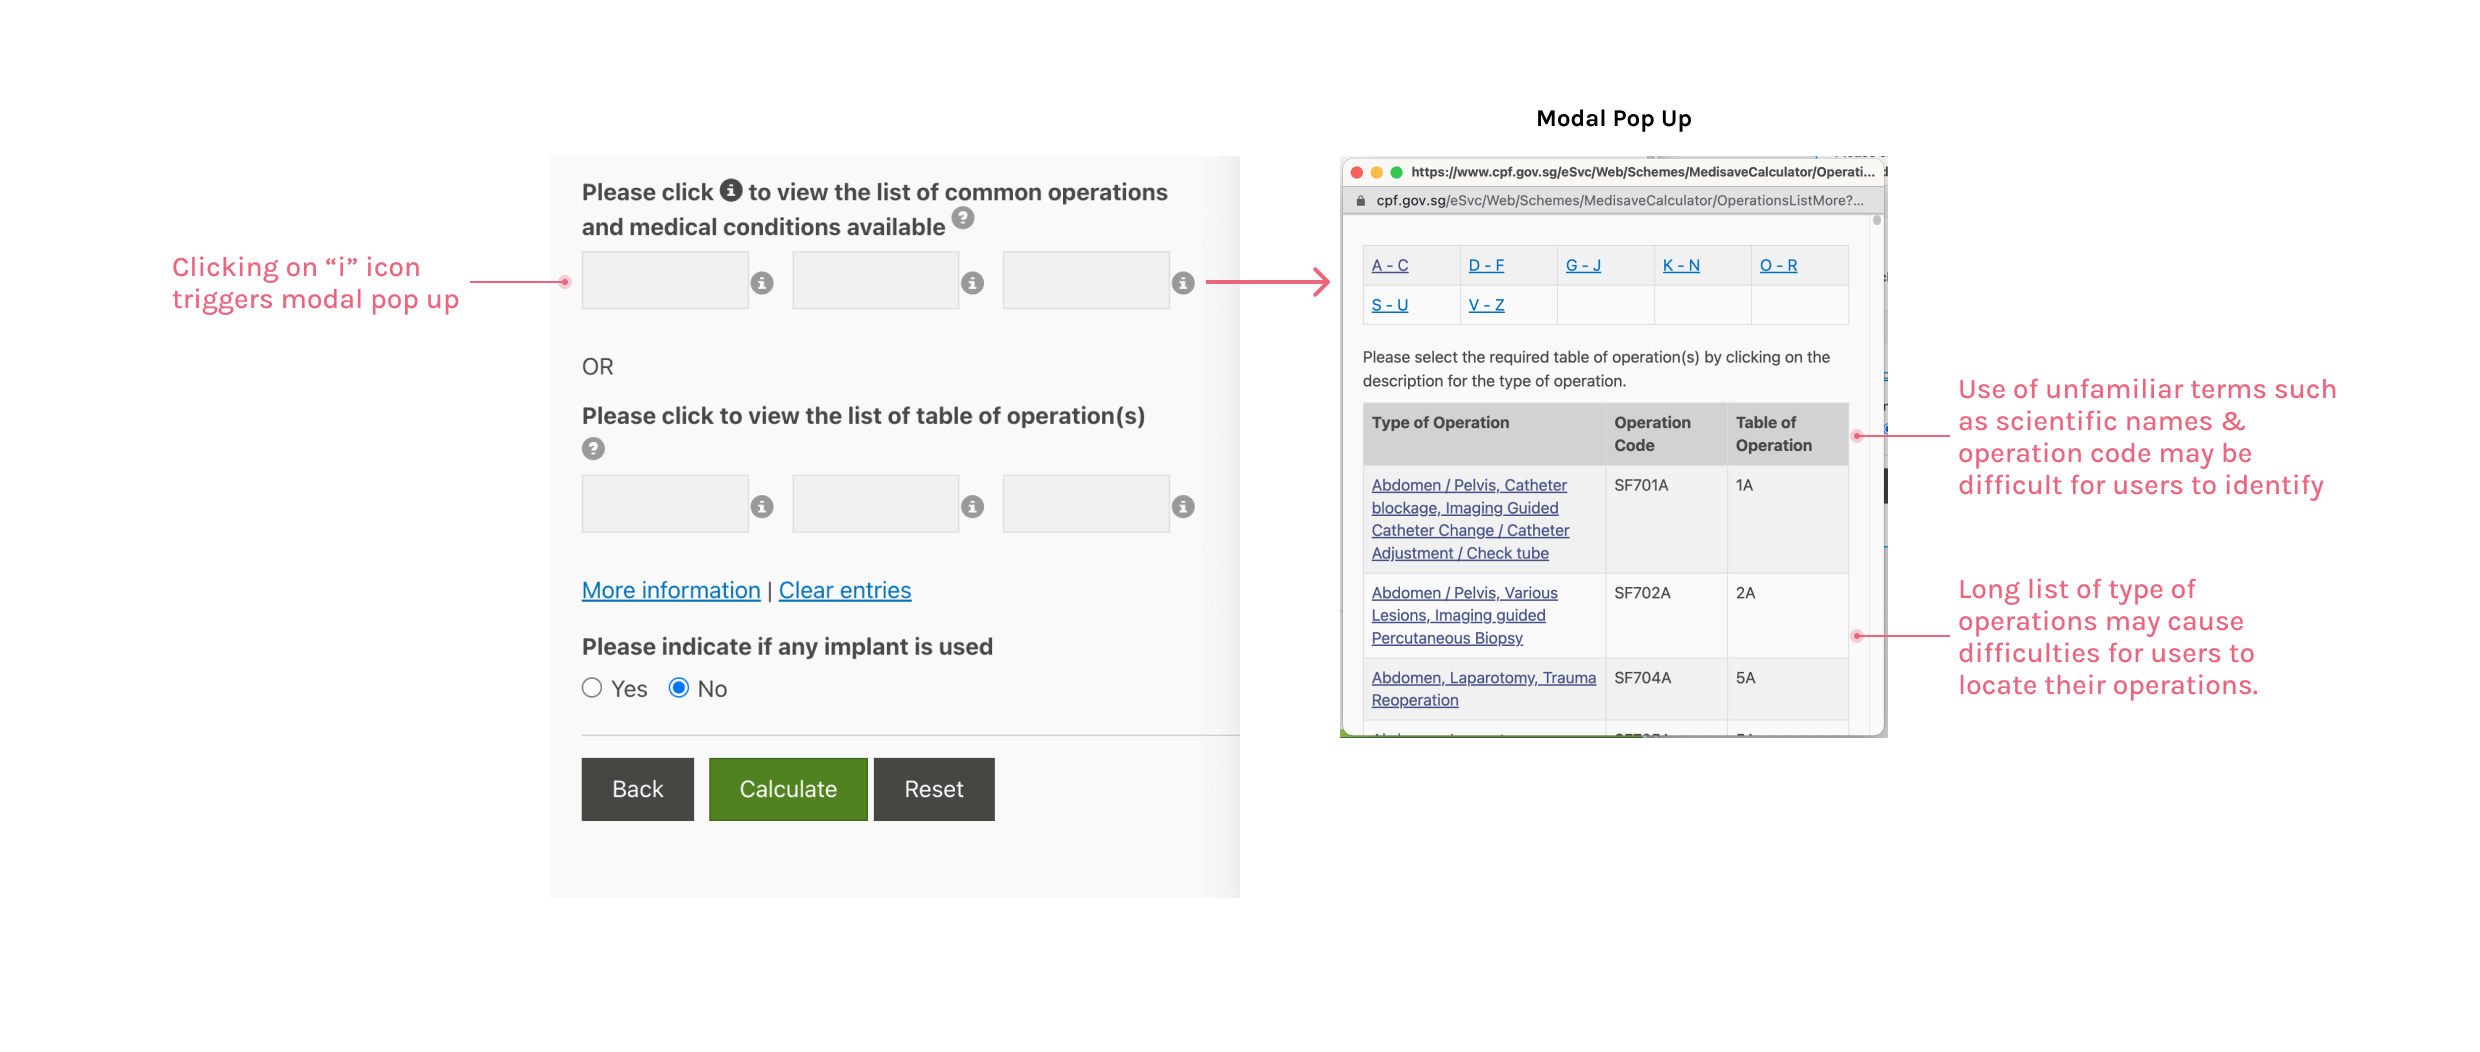Open 'Abdomen / Pelvis, Catheter blockage' operation link
2480x1052 pixels.
(x=1470, y=519)
